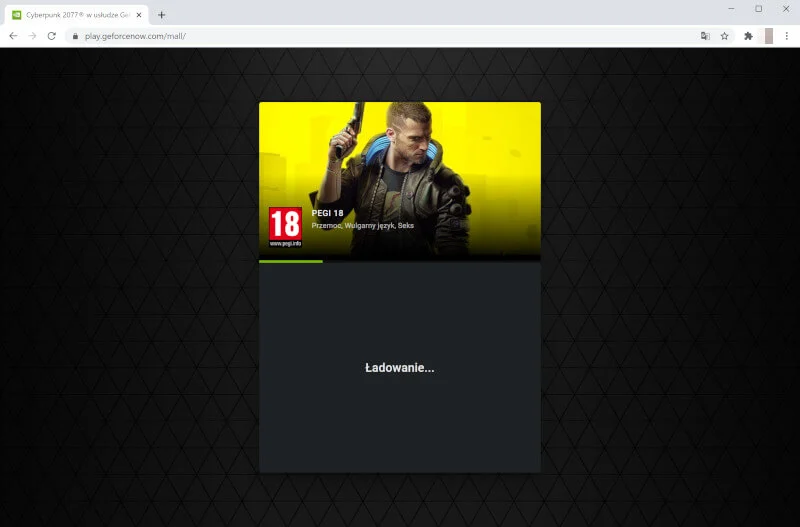Select the Cyberpunk 2077 browser tab
Screen dimensions: 800x527
(77, 15)
